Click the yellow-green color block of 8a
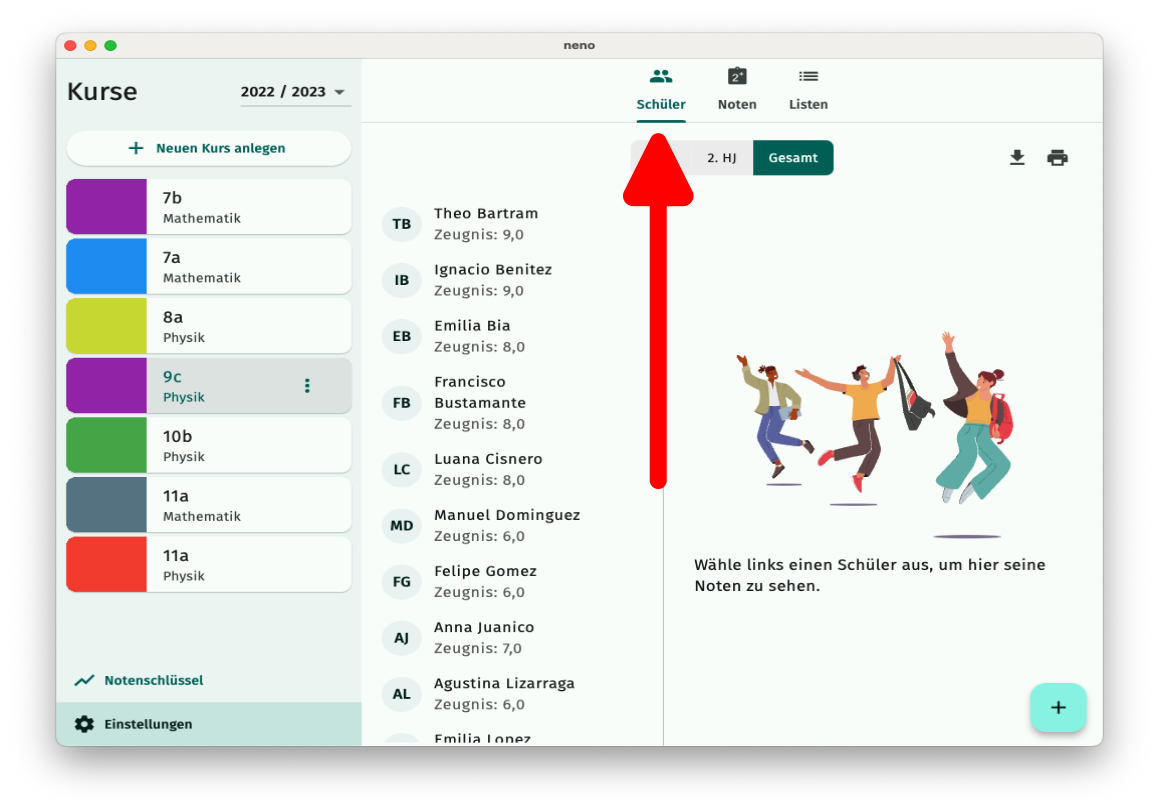 click(106, 326)
